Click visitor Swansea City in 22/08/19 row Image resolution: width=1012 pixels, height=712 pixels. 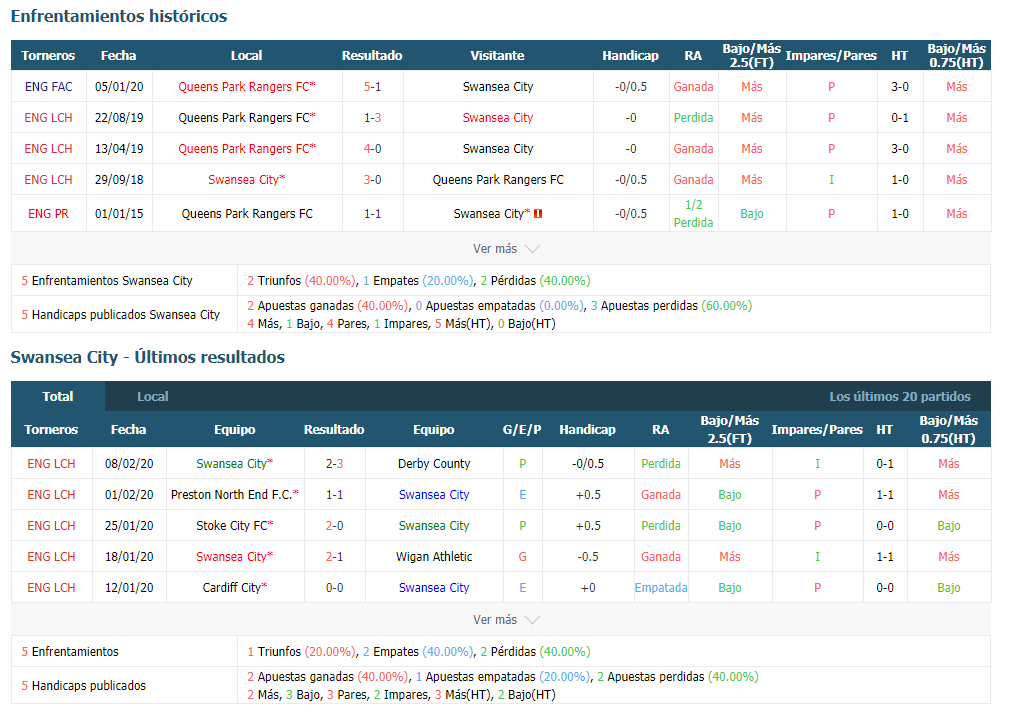498,117
